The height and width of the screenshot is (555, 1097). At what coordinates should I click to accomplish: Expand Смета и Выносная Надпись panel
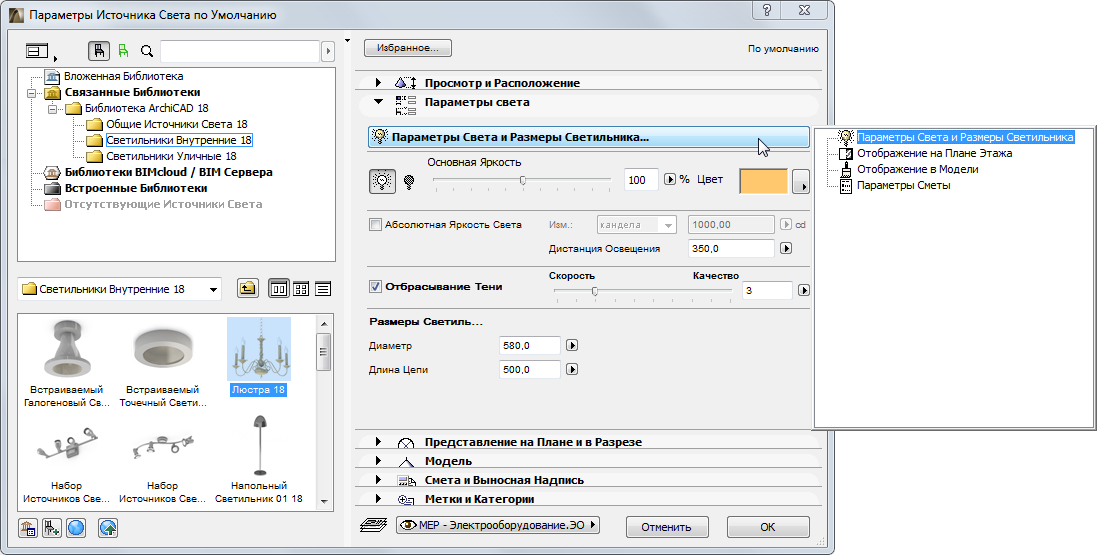(378, 480)
